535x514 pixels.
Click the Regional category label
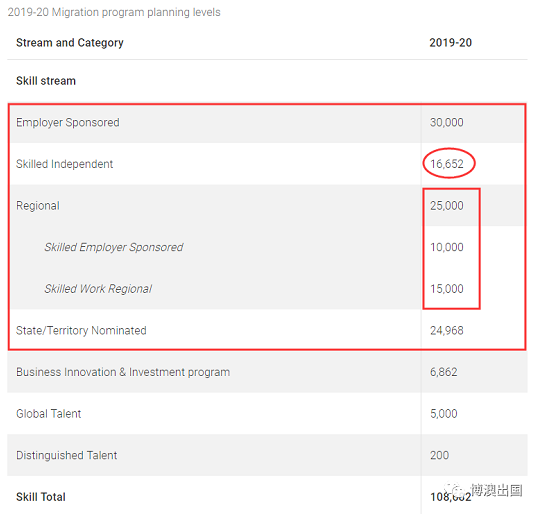point(38,205)
